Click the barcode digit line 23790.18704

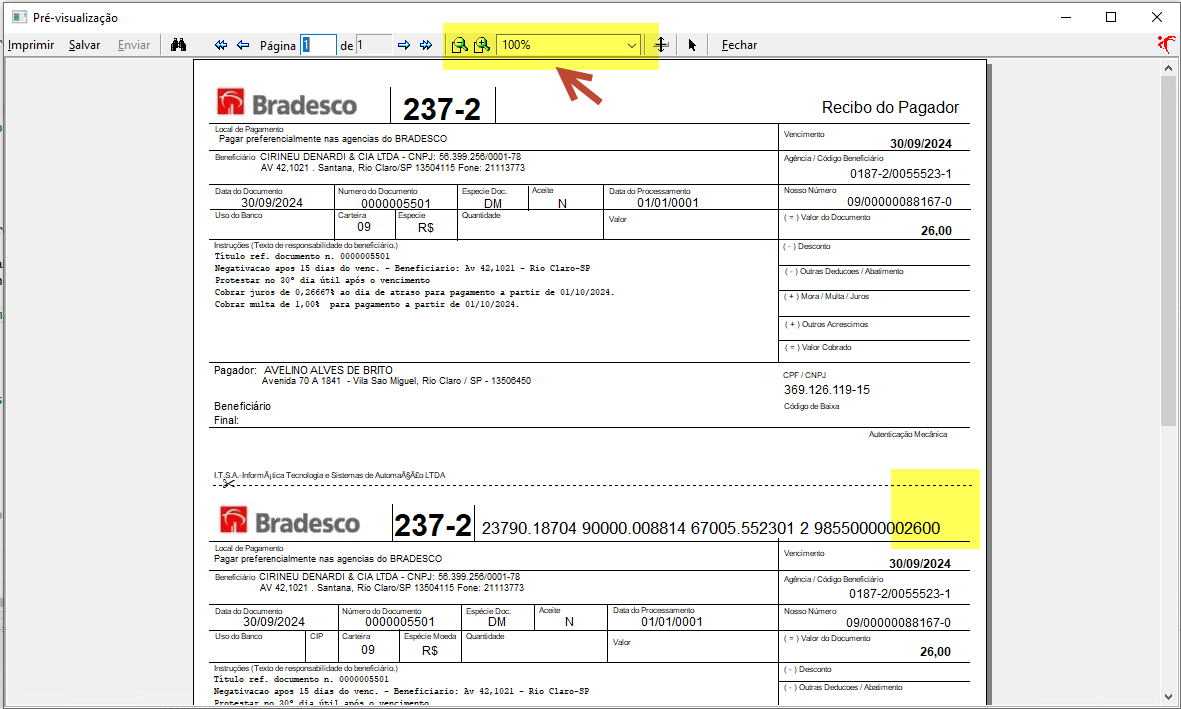point(710,528)
